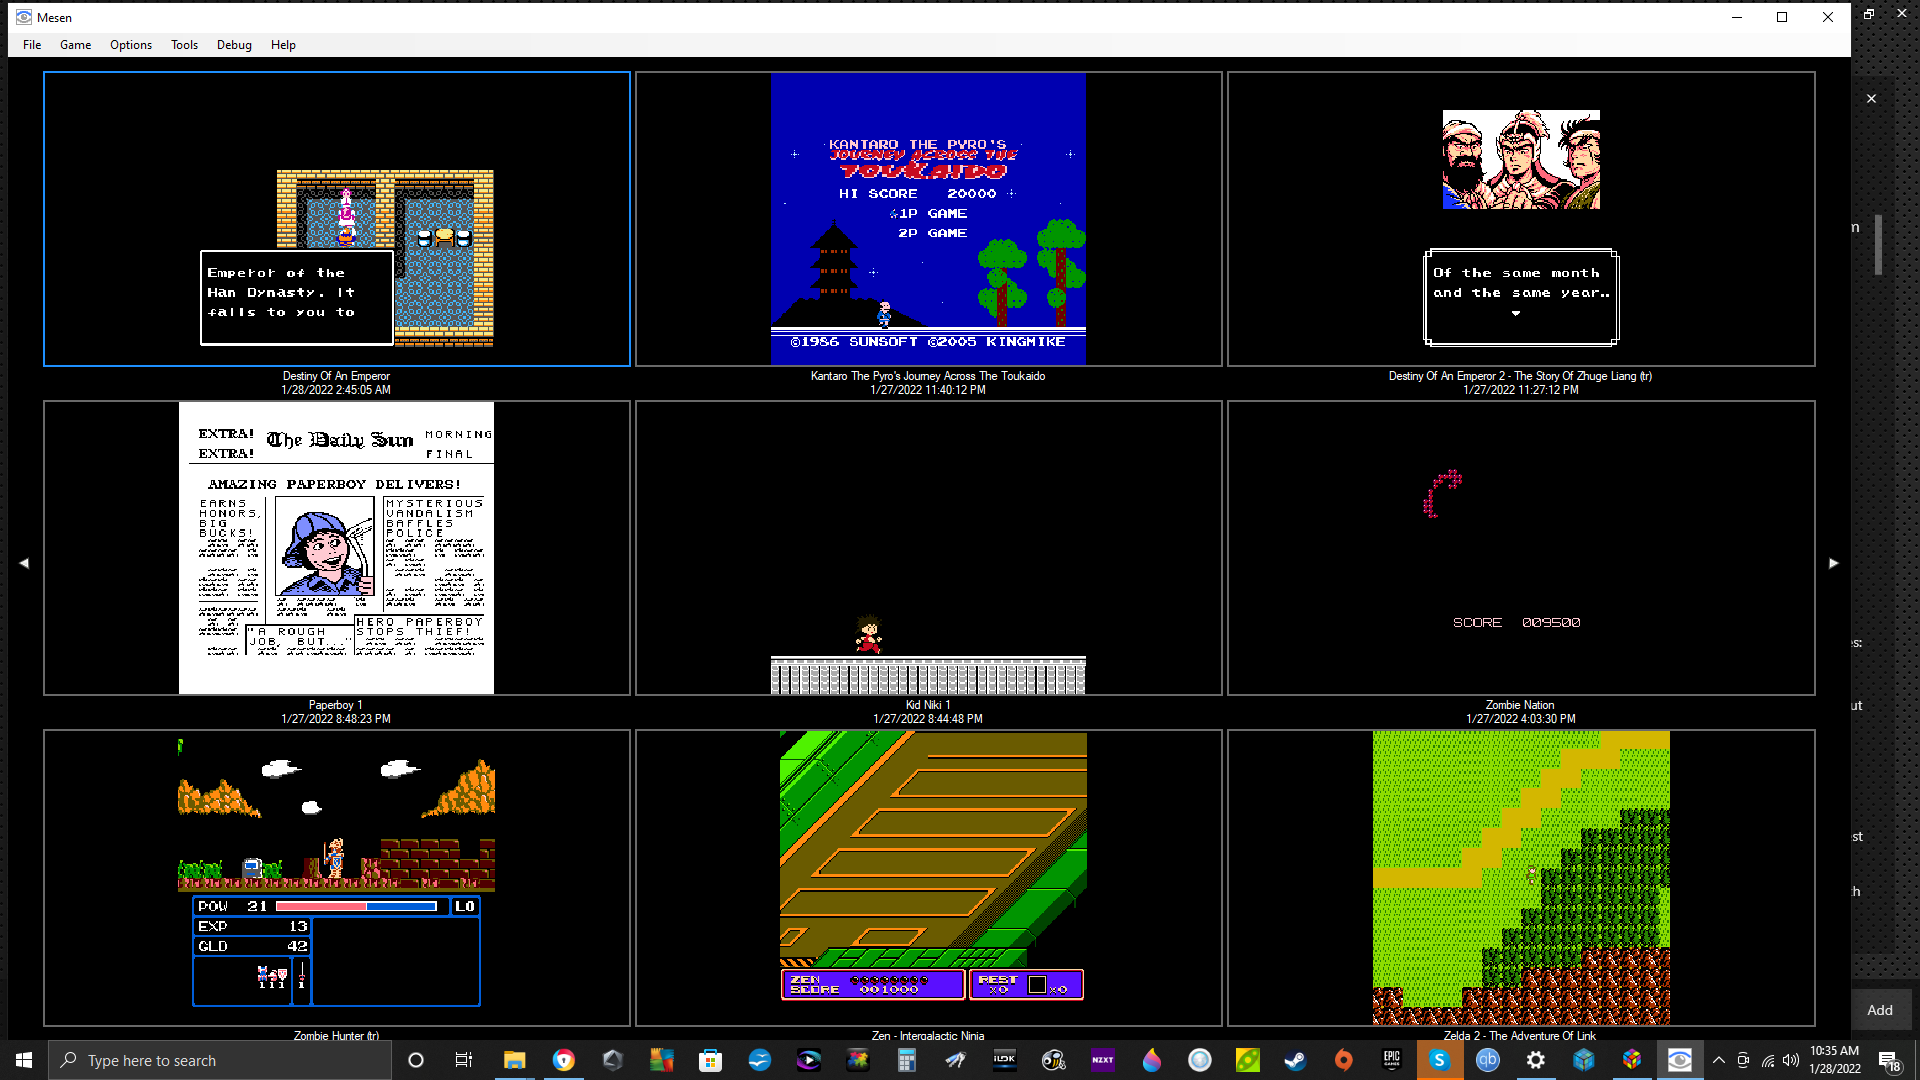Open the notification center icon
Image resolution: width=1920 pixels, height=1080 pixels.
pos(1889,1060)
